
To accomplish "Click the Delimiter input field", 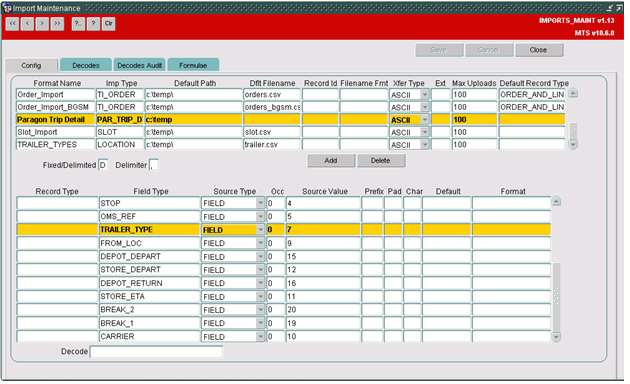I will point(153,165).
